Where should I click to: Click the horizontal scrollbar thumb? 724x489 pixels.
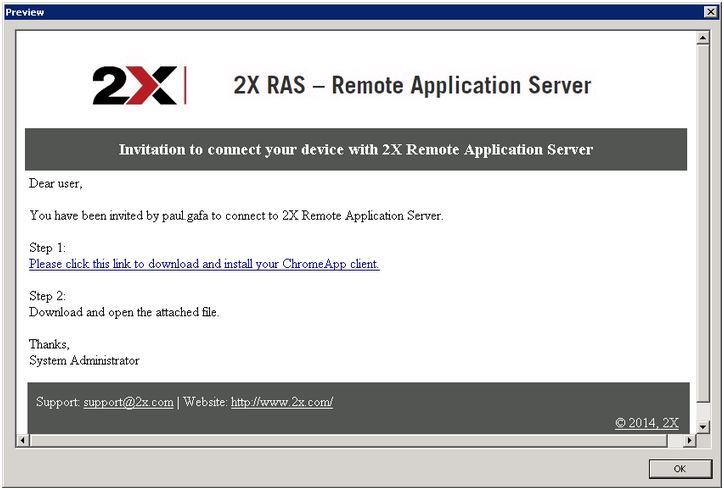(x=349, y=441)
